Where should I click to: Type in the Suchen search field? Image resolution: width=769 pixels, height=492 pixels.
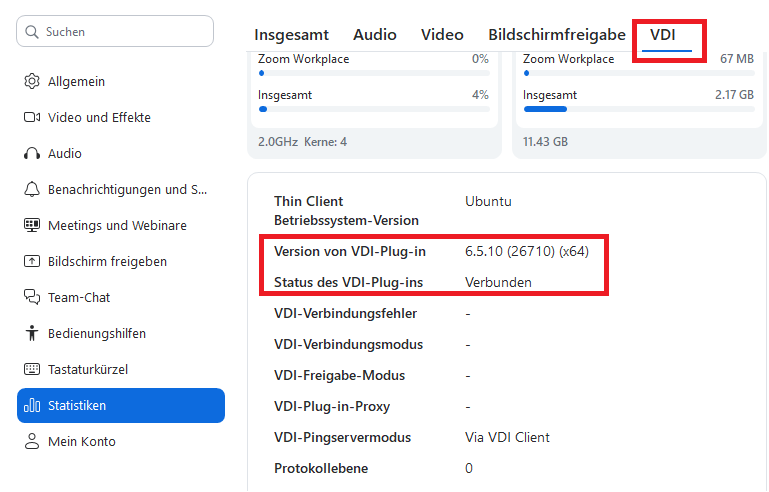click(125, 32)
